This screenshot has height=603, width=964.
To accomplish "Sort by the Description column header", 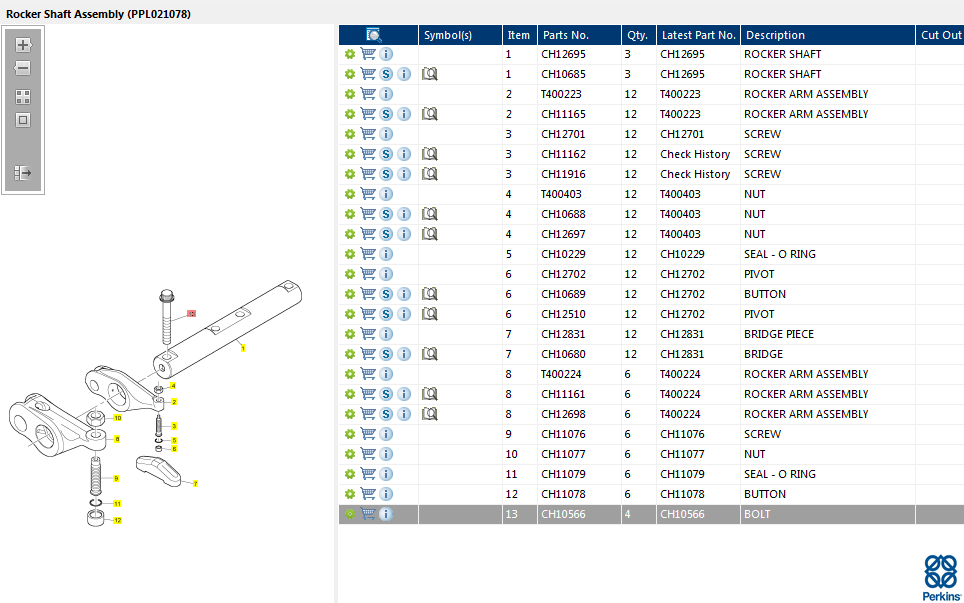I will click(x=828, y=35).
